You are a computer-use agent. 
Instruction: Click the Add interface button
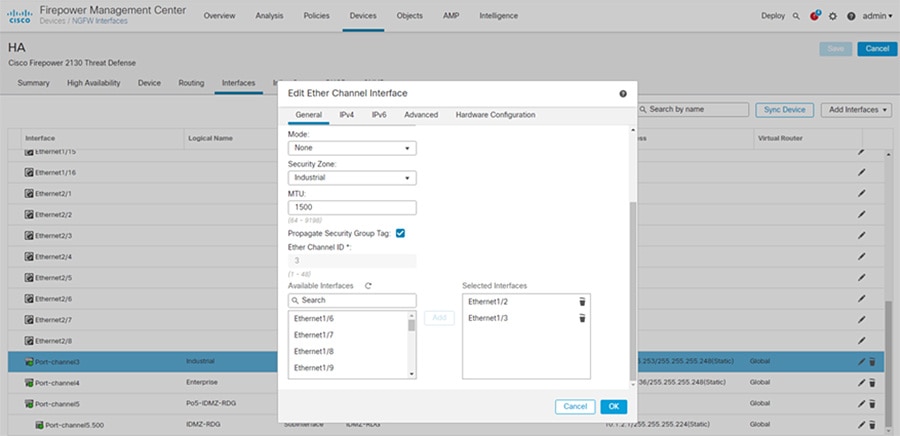tap(439, 318)
